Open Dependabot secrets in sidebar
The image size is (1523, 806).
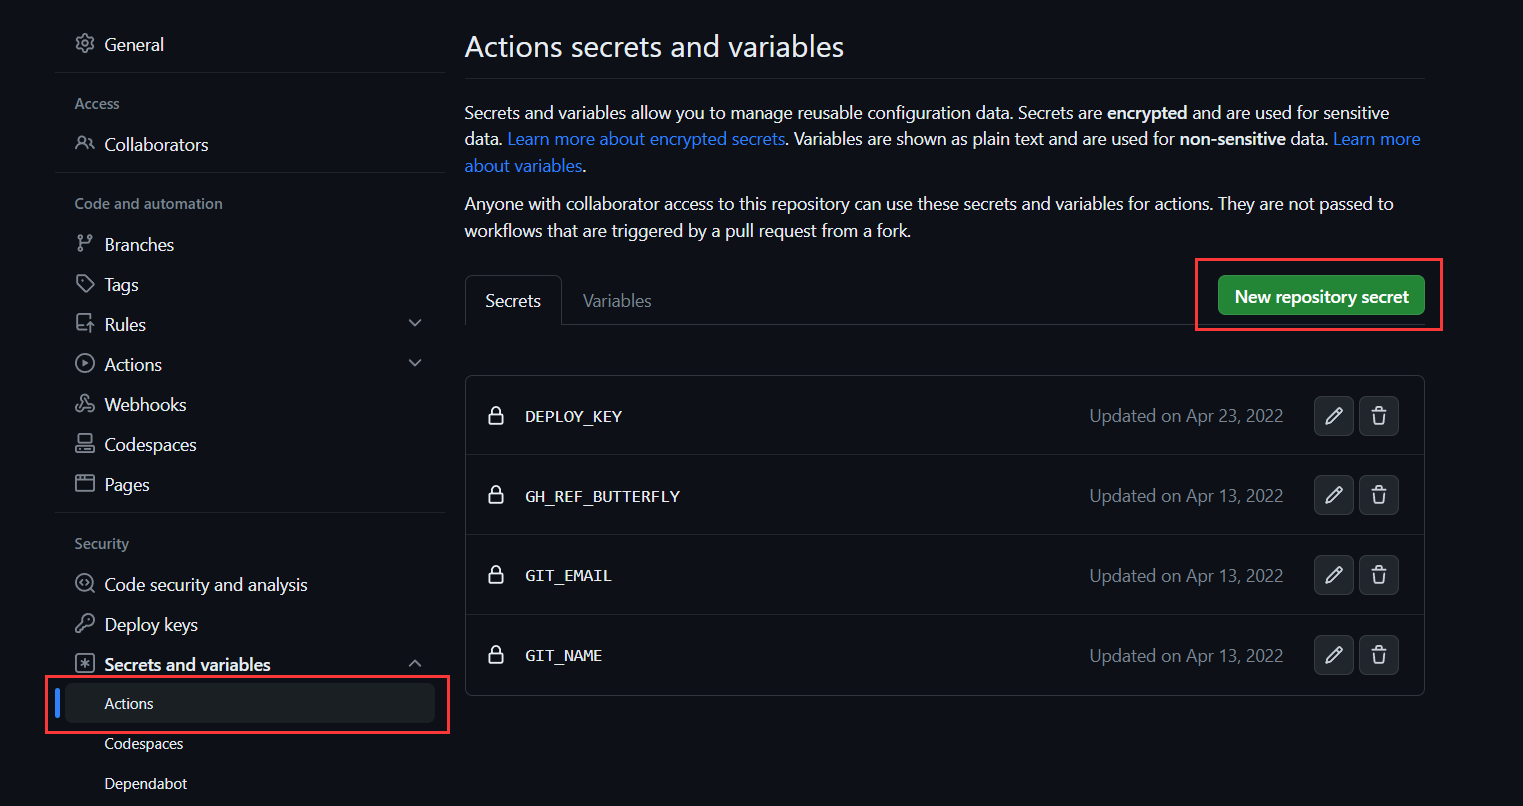point(146,784)
